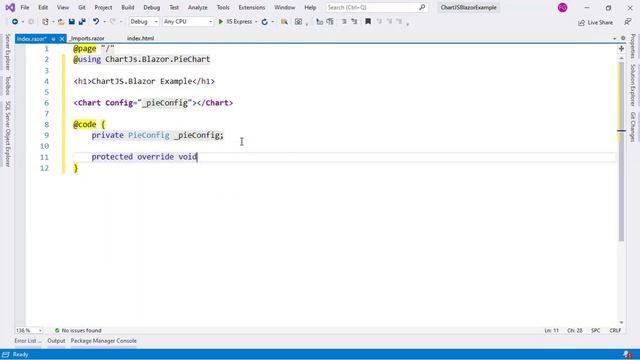Click the window layout icon in toolbar
Screen dimensions: 640x360
[298, 22]
